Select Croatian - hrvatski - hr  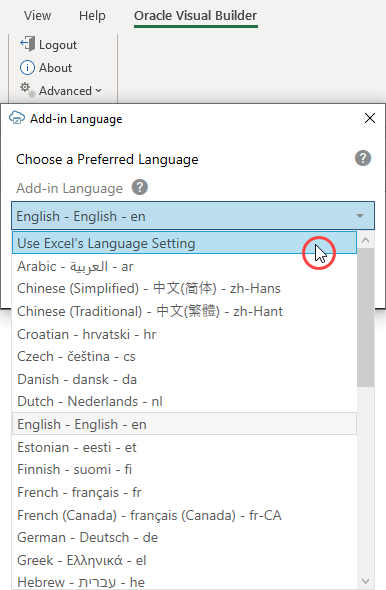tap(184, 334)
